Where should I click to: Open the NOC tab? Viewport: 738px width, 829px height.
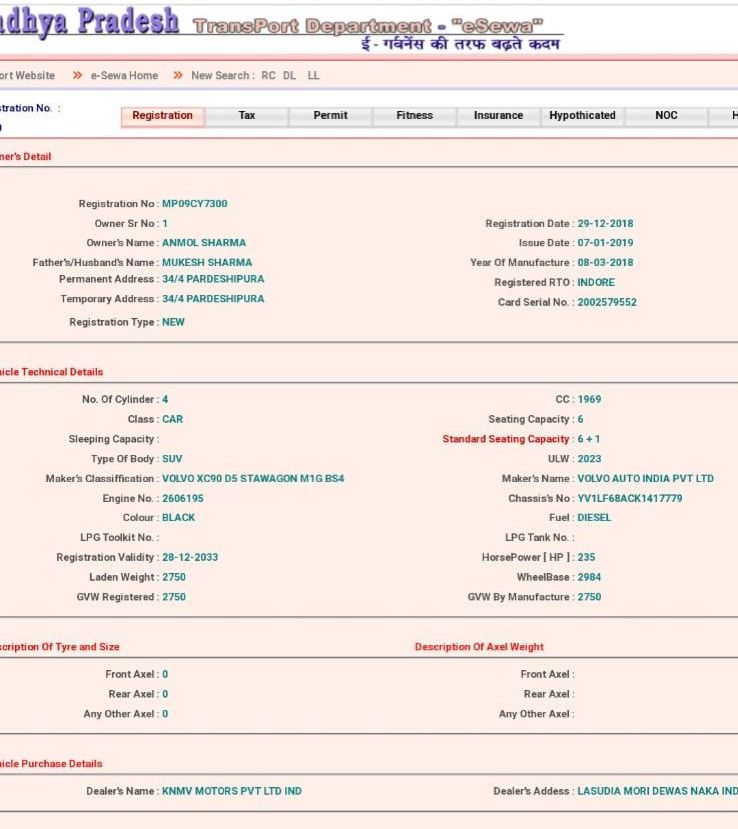666,116
